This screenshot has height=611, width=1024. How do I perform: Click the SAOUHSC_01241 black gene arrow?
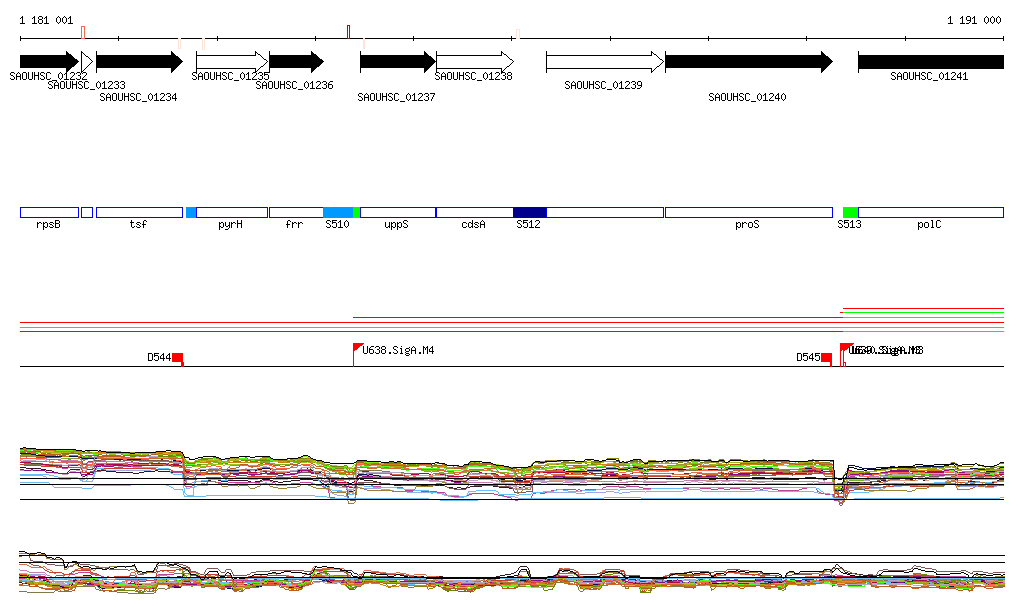click(930, 62)
